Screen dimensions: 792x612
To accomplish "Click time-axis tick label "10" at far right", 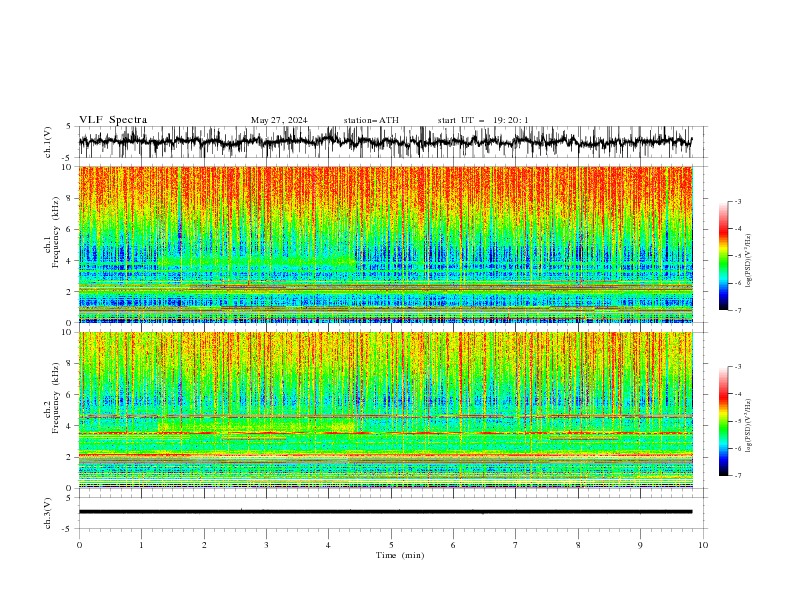I will coord(703,545).
